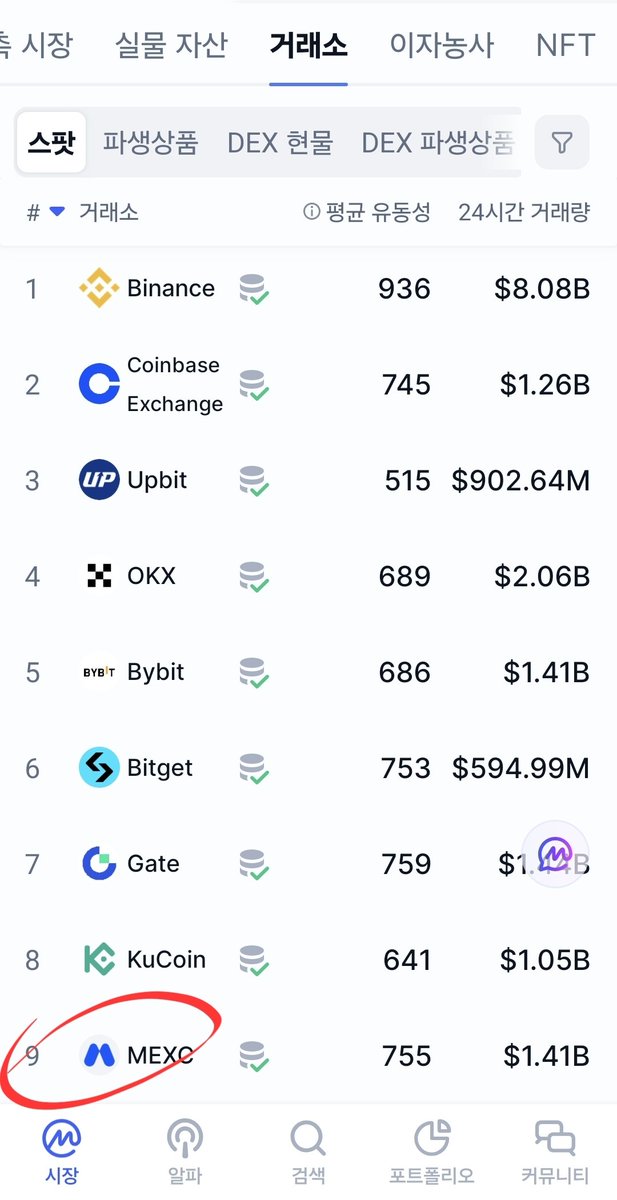Sort by the # rank arrow
617x1200 pixels.
57,212
